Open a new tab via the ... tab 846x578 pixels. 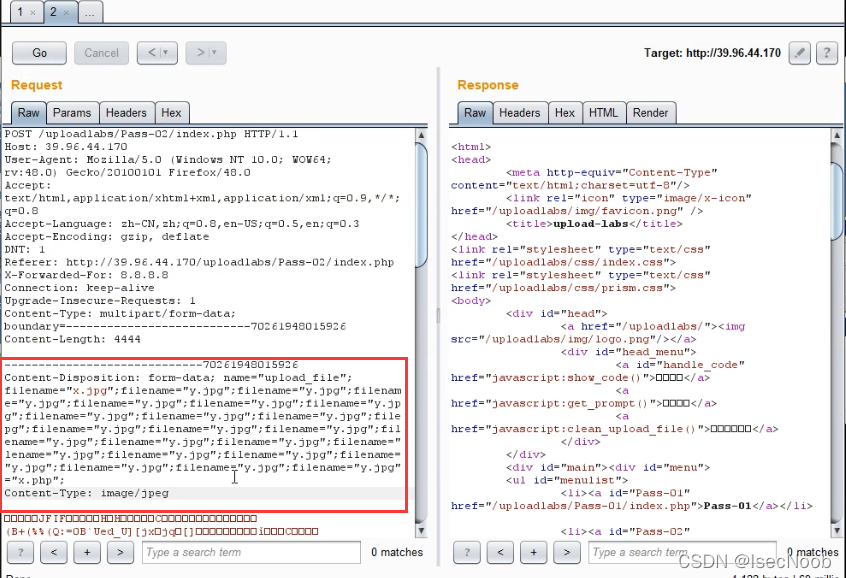click(90, 12)
